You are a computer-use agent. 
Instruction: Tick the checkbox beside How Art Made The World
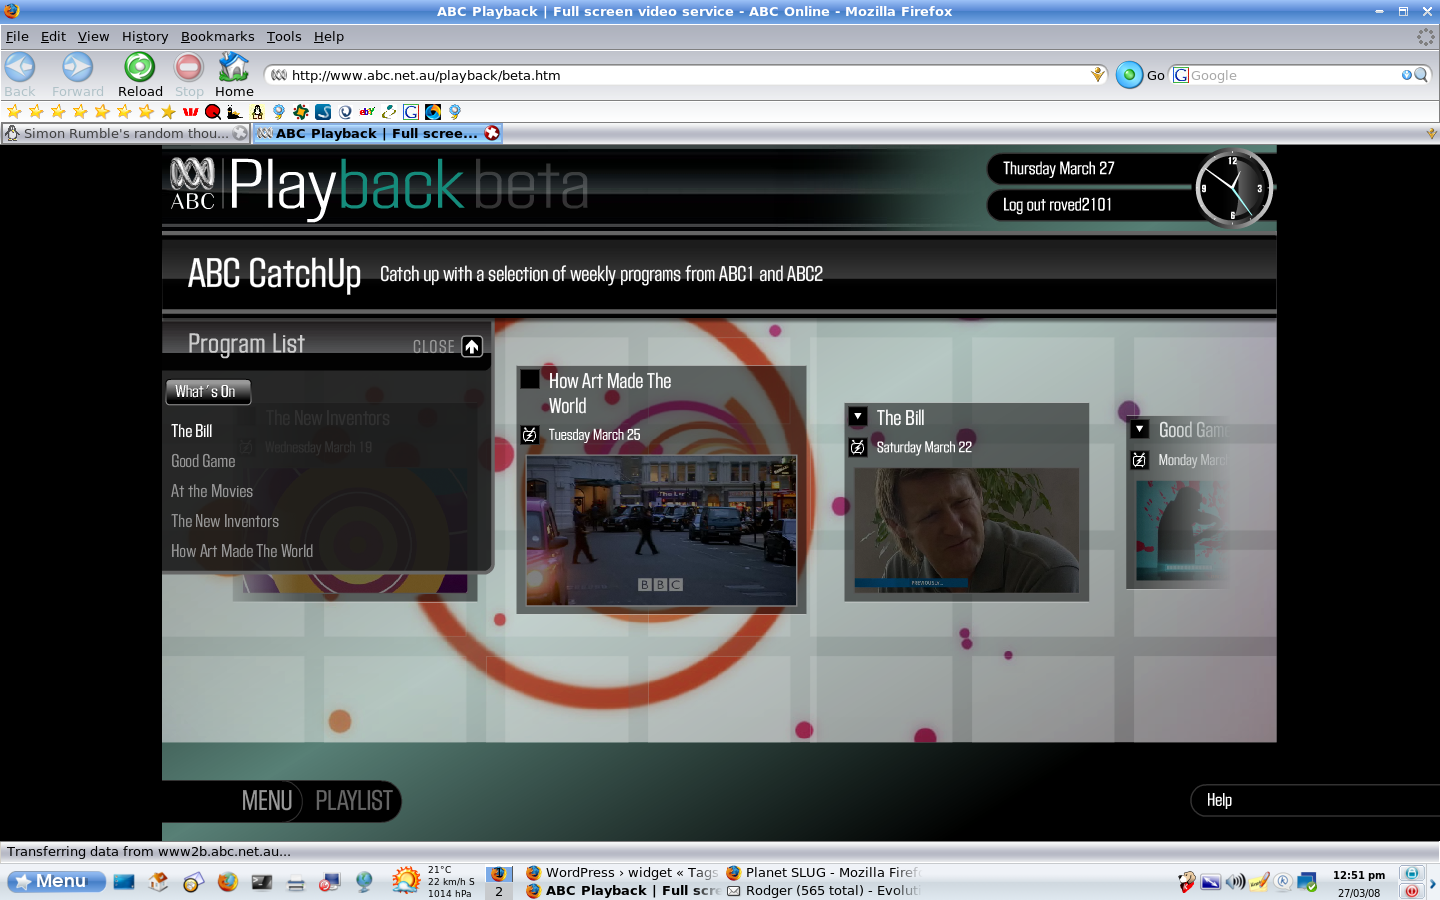click(x=530, y=379)
